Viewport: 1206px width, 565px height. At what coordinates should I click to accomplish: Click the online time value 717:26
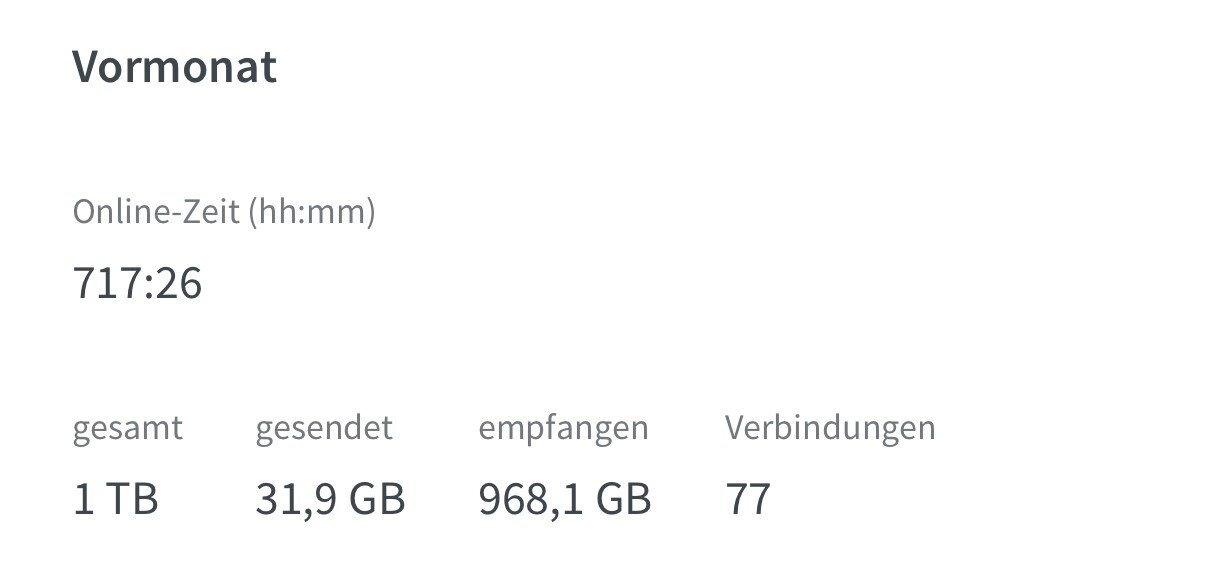tap(137, 284)
